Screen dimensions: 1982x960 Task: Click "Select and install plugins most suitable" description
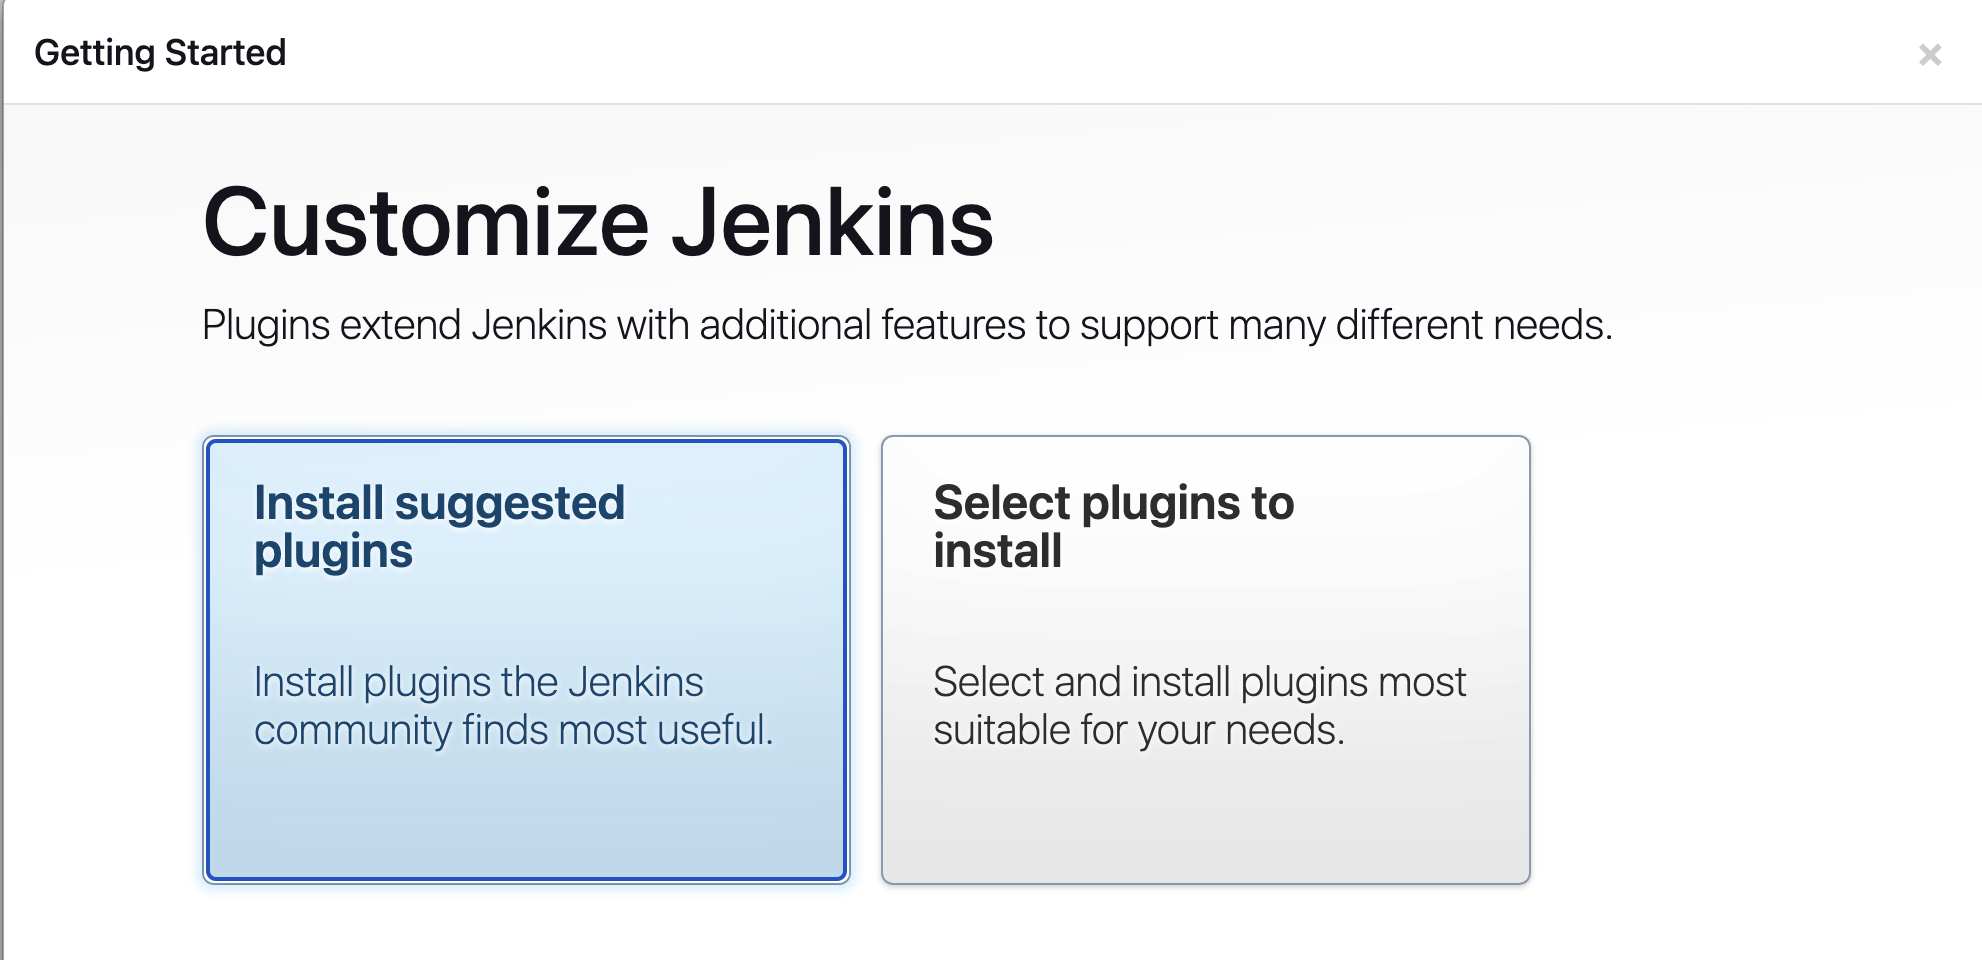point(1198,683)
